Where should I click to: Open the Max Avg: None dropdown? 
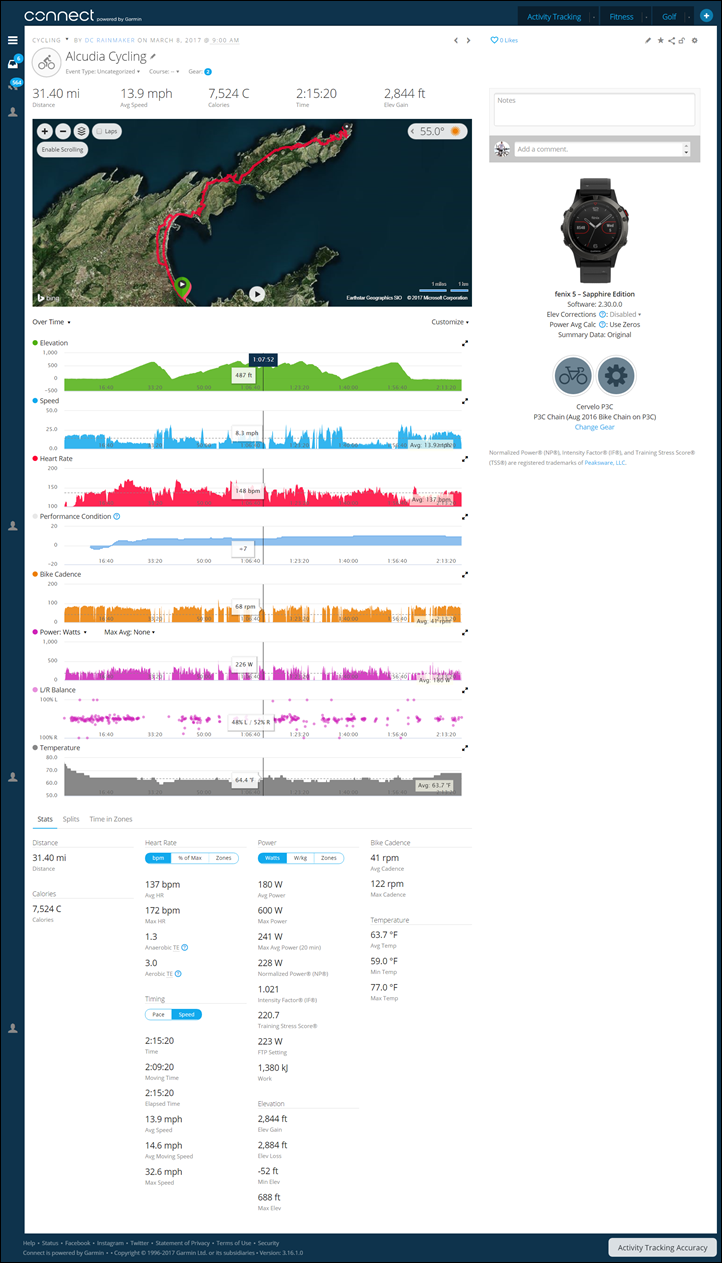[x=130, y=632]
